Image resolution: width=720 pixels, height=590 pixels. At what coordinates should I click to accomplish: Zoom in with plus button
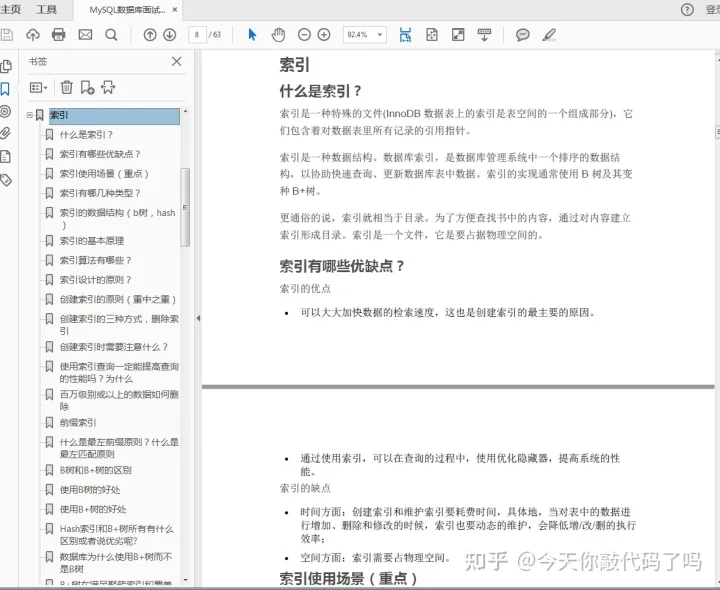point(324,34)
